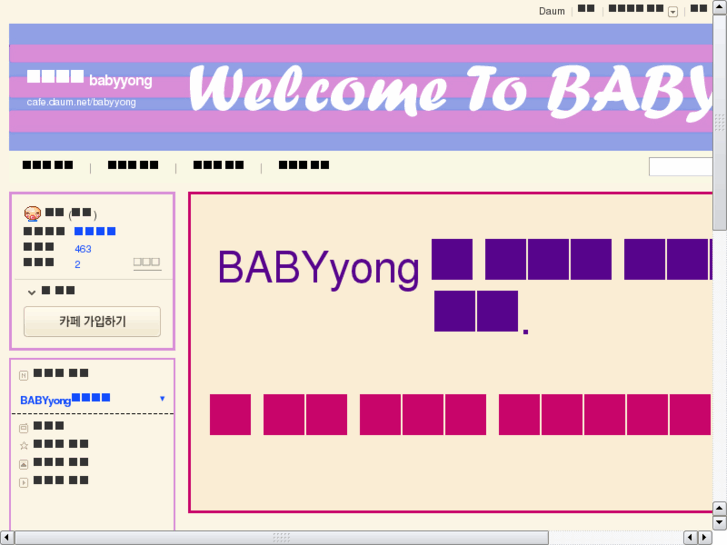
Task: Open the blue BABYyong sidebar menu link
Action: pos(65,399)
